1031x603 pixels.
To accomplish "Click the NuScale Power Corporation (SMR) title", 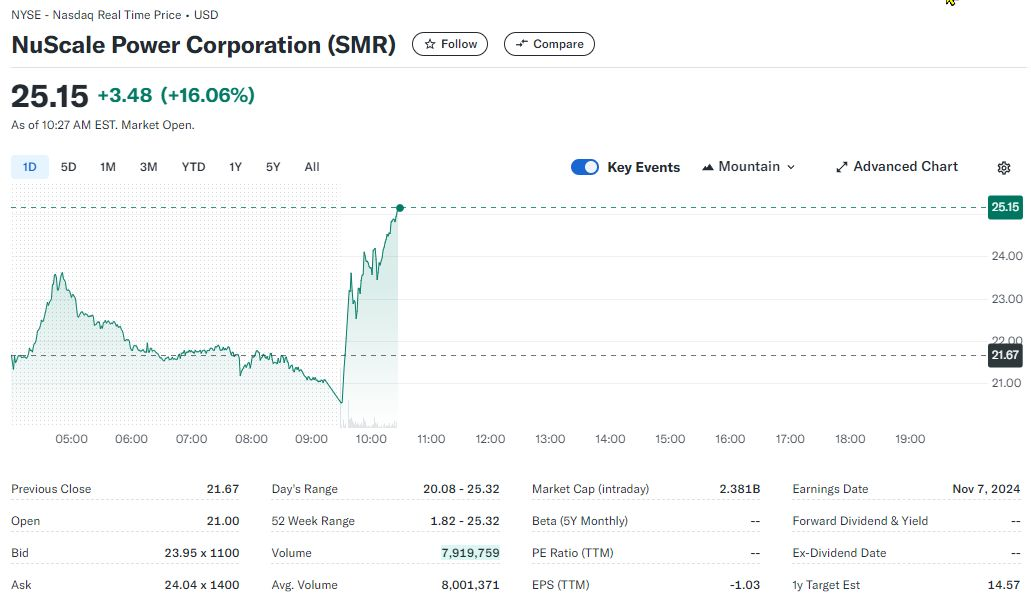I will coord(204,45).
